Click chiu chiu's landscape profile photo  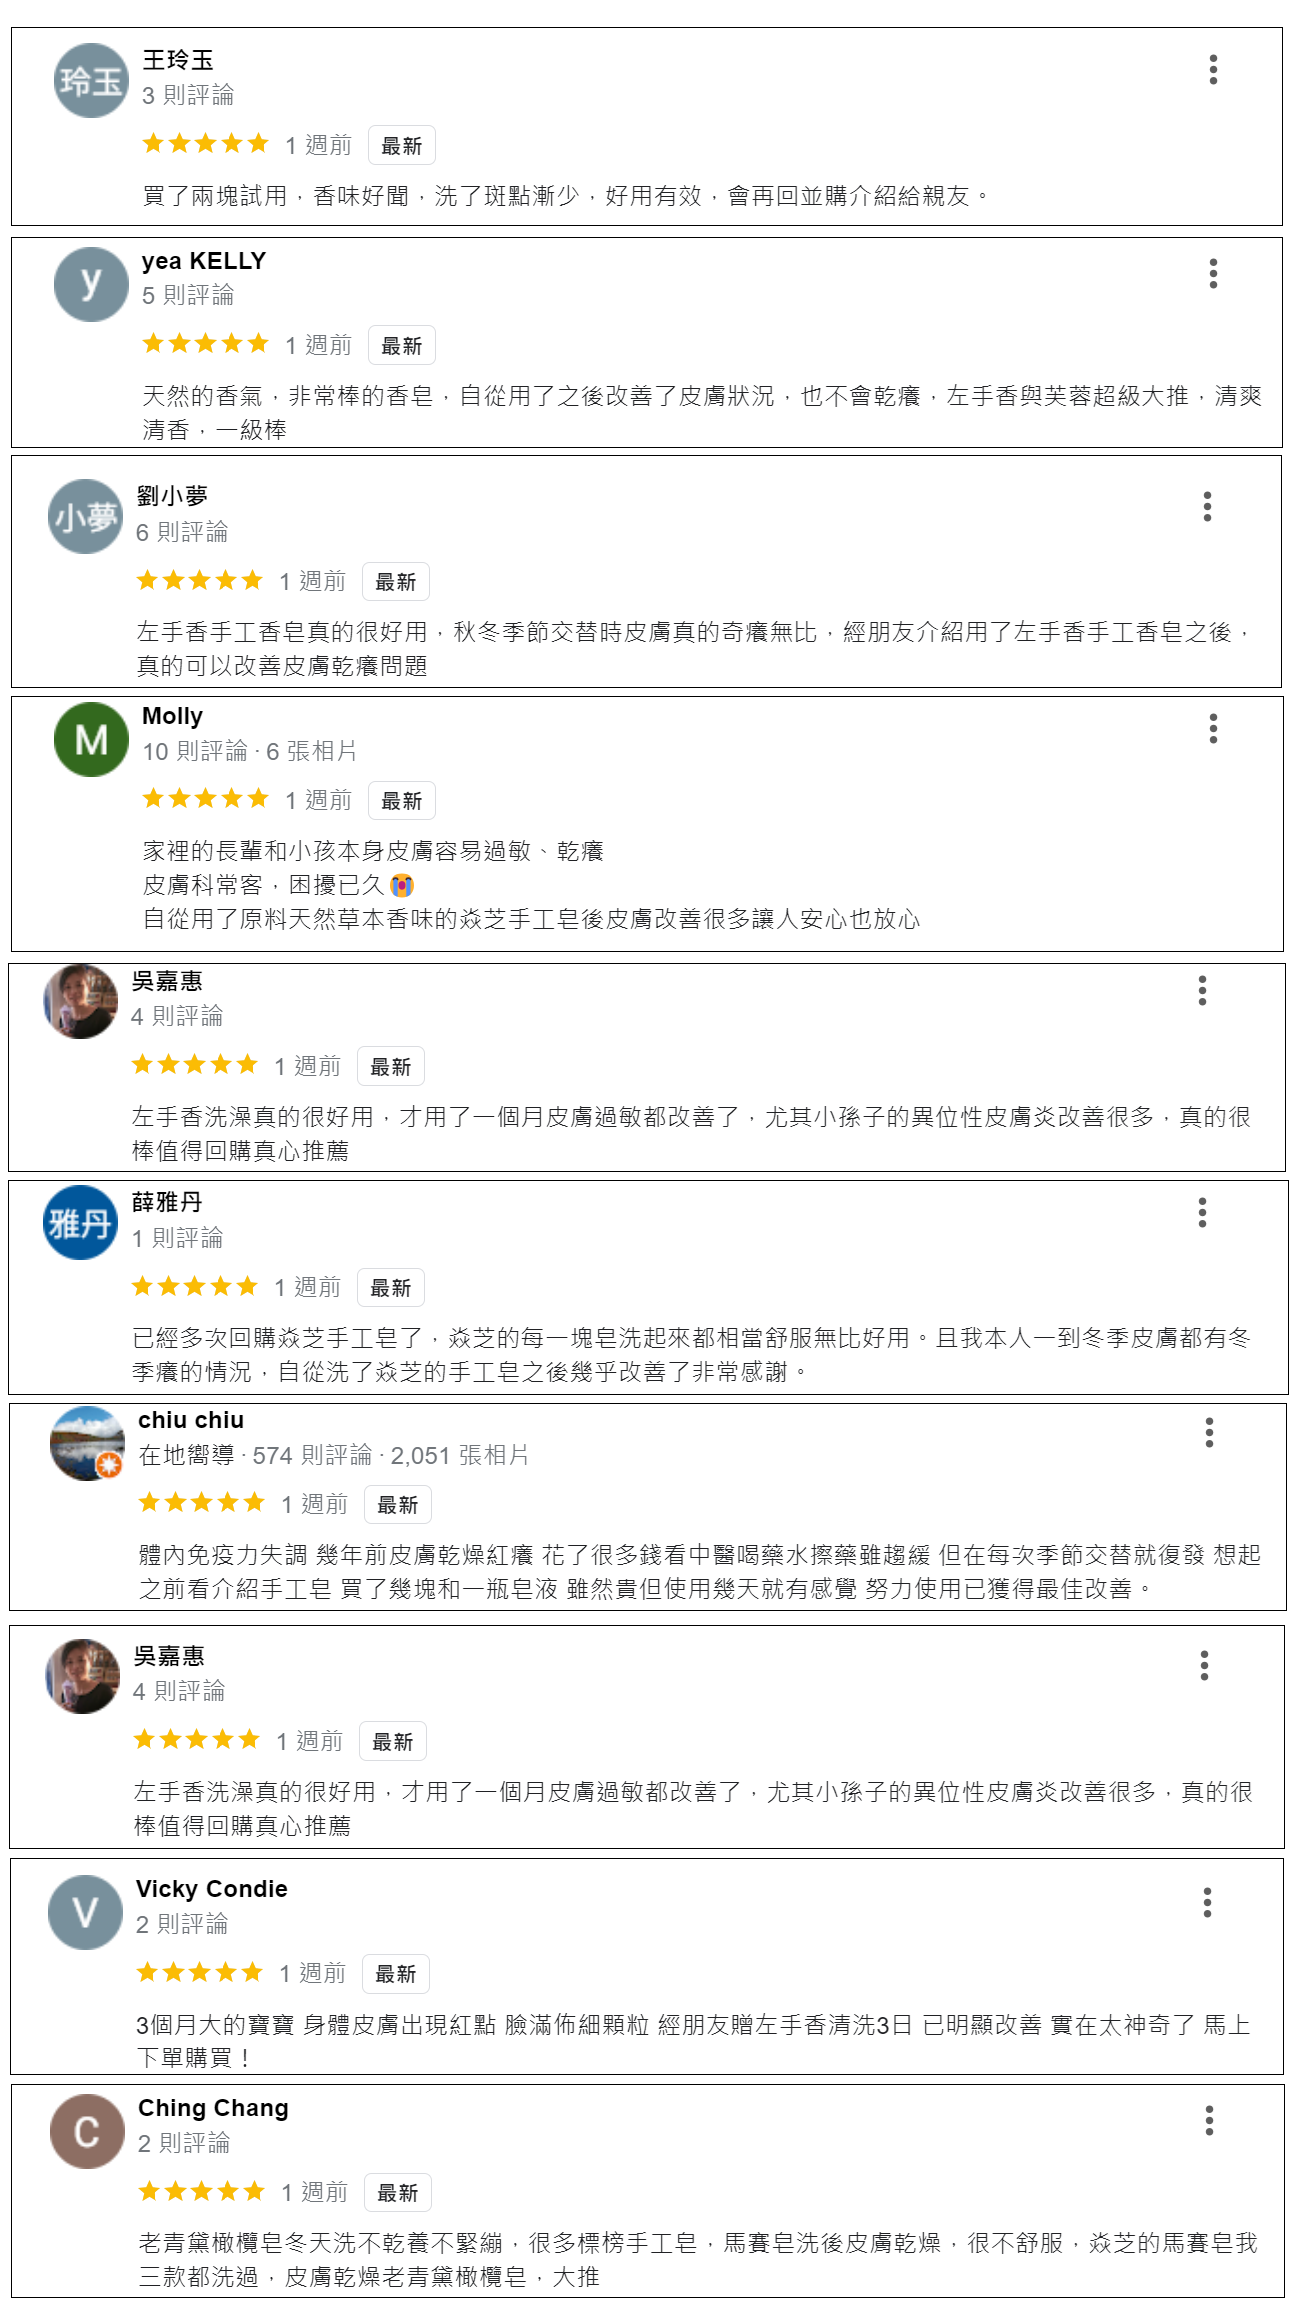point(87,1443)
